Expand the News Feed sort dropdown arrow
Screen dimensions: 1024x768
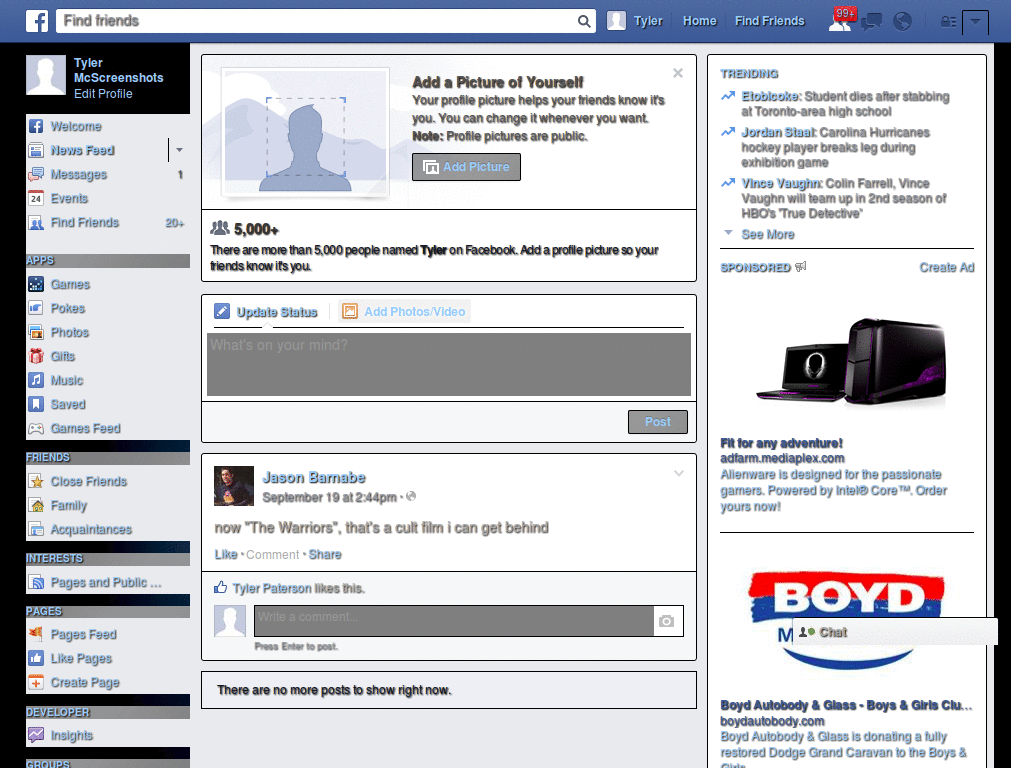(x=180, y=150)
